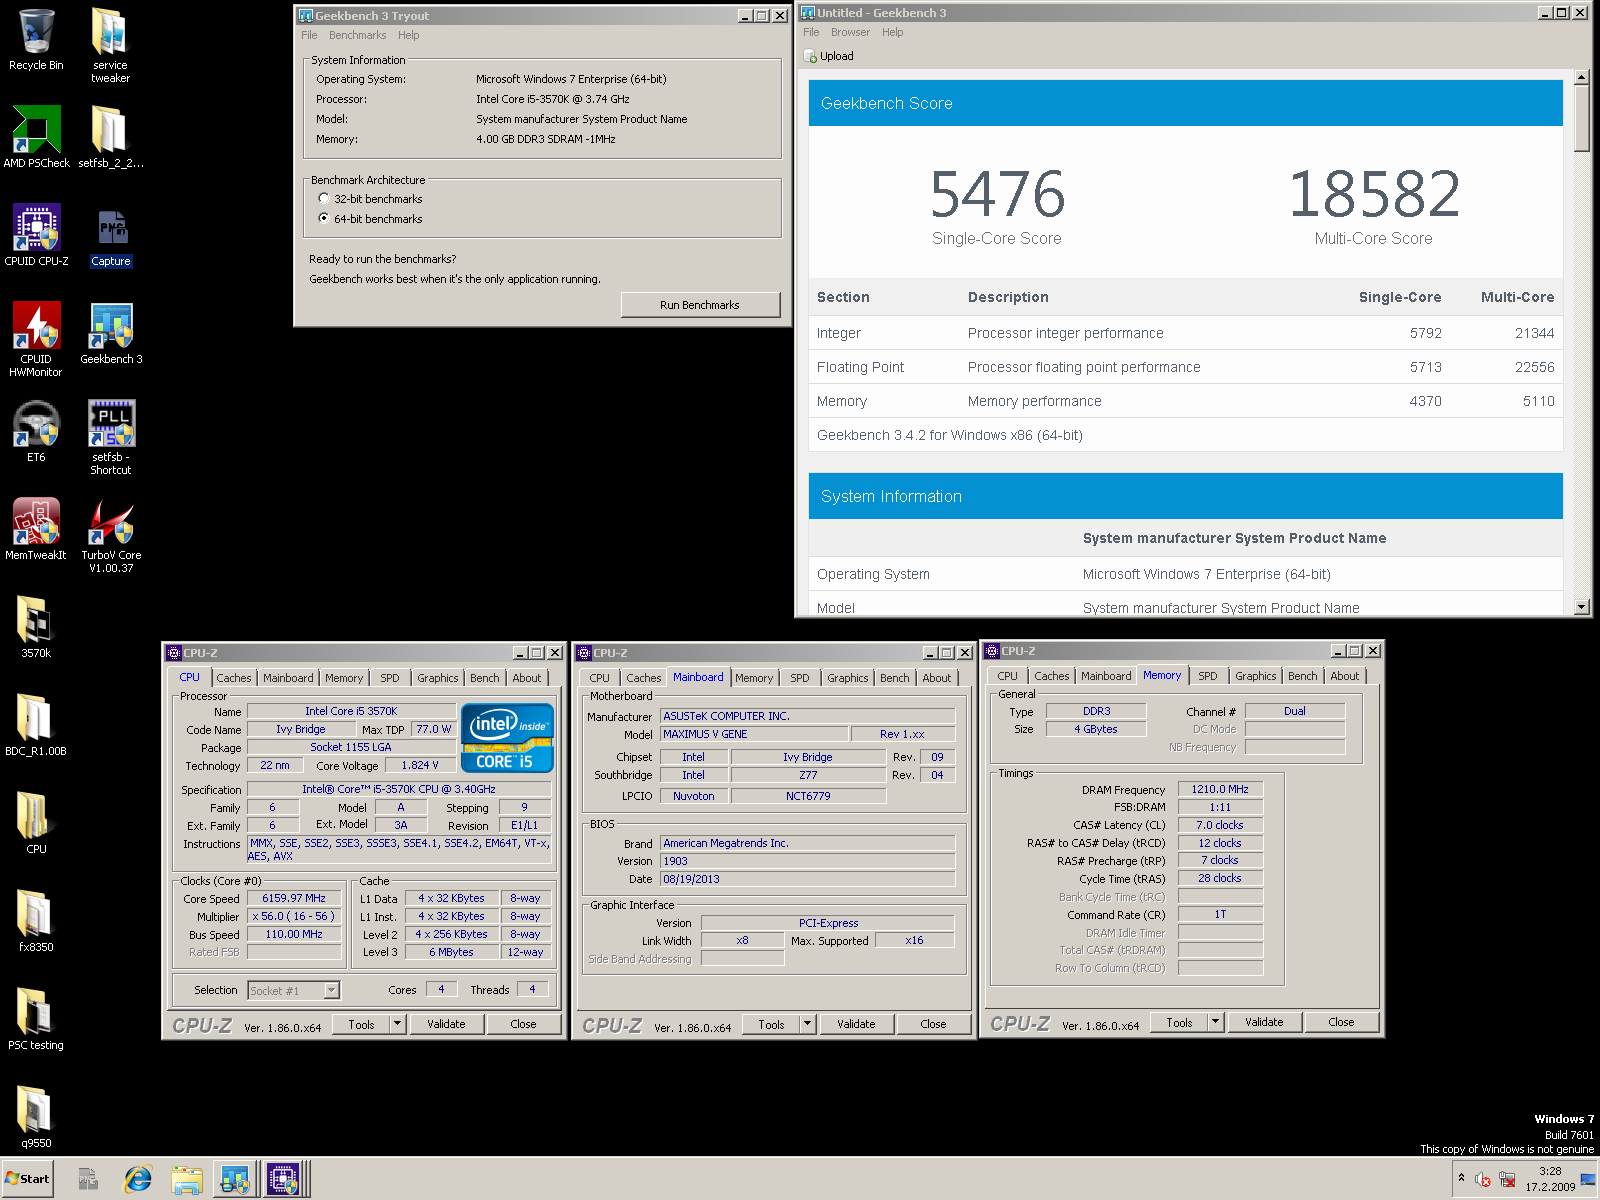
Task: Click scrollbar up arrow in Geekbench results
Action: pos(1581,77)
